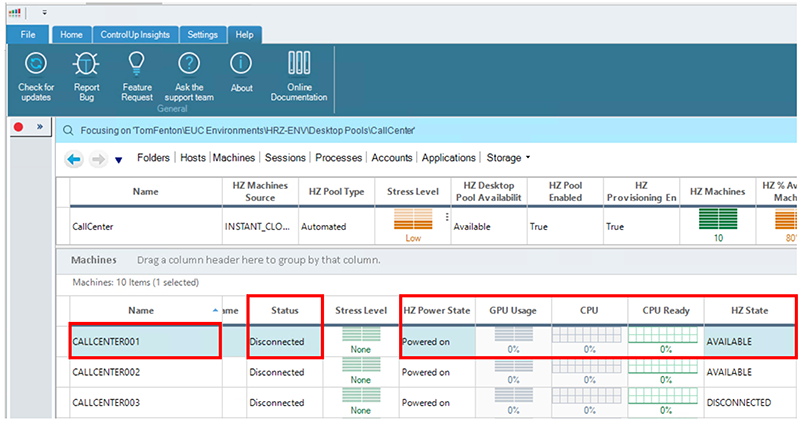
Task: Open the Storage dropdown menu
Action: 508,158
